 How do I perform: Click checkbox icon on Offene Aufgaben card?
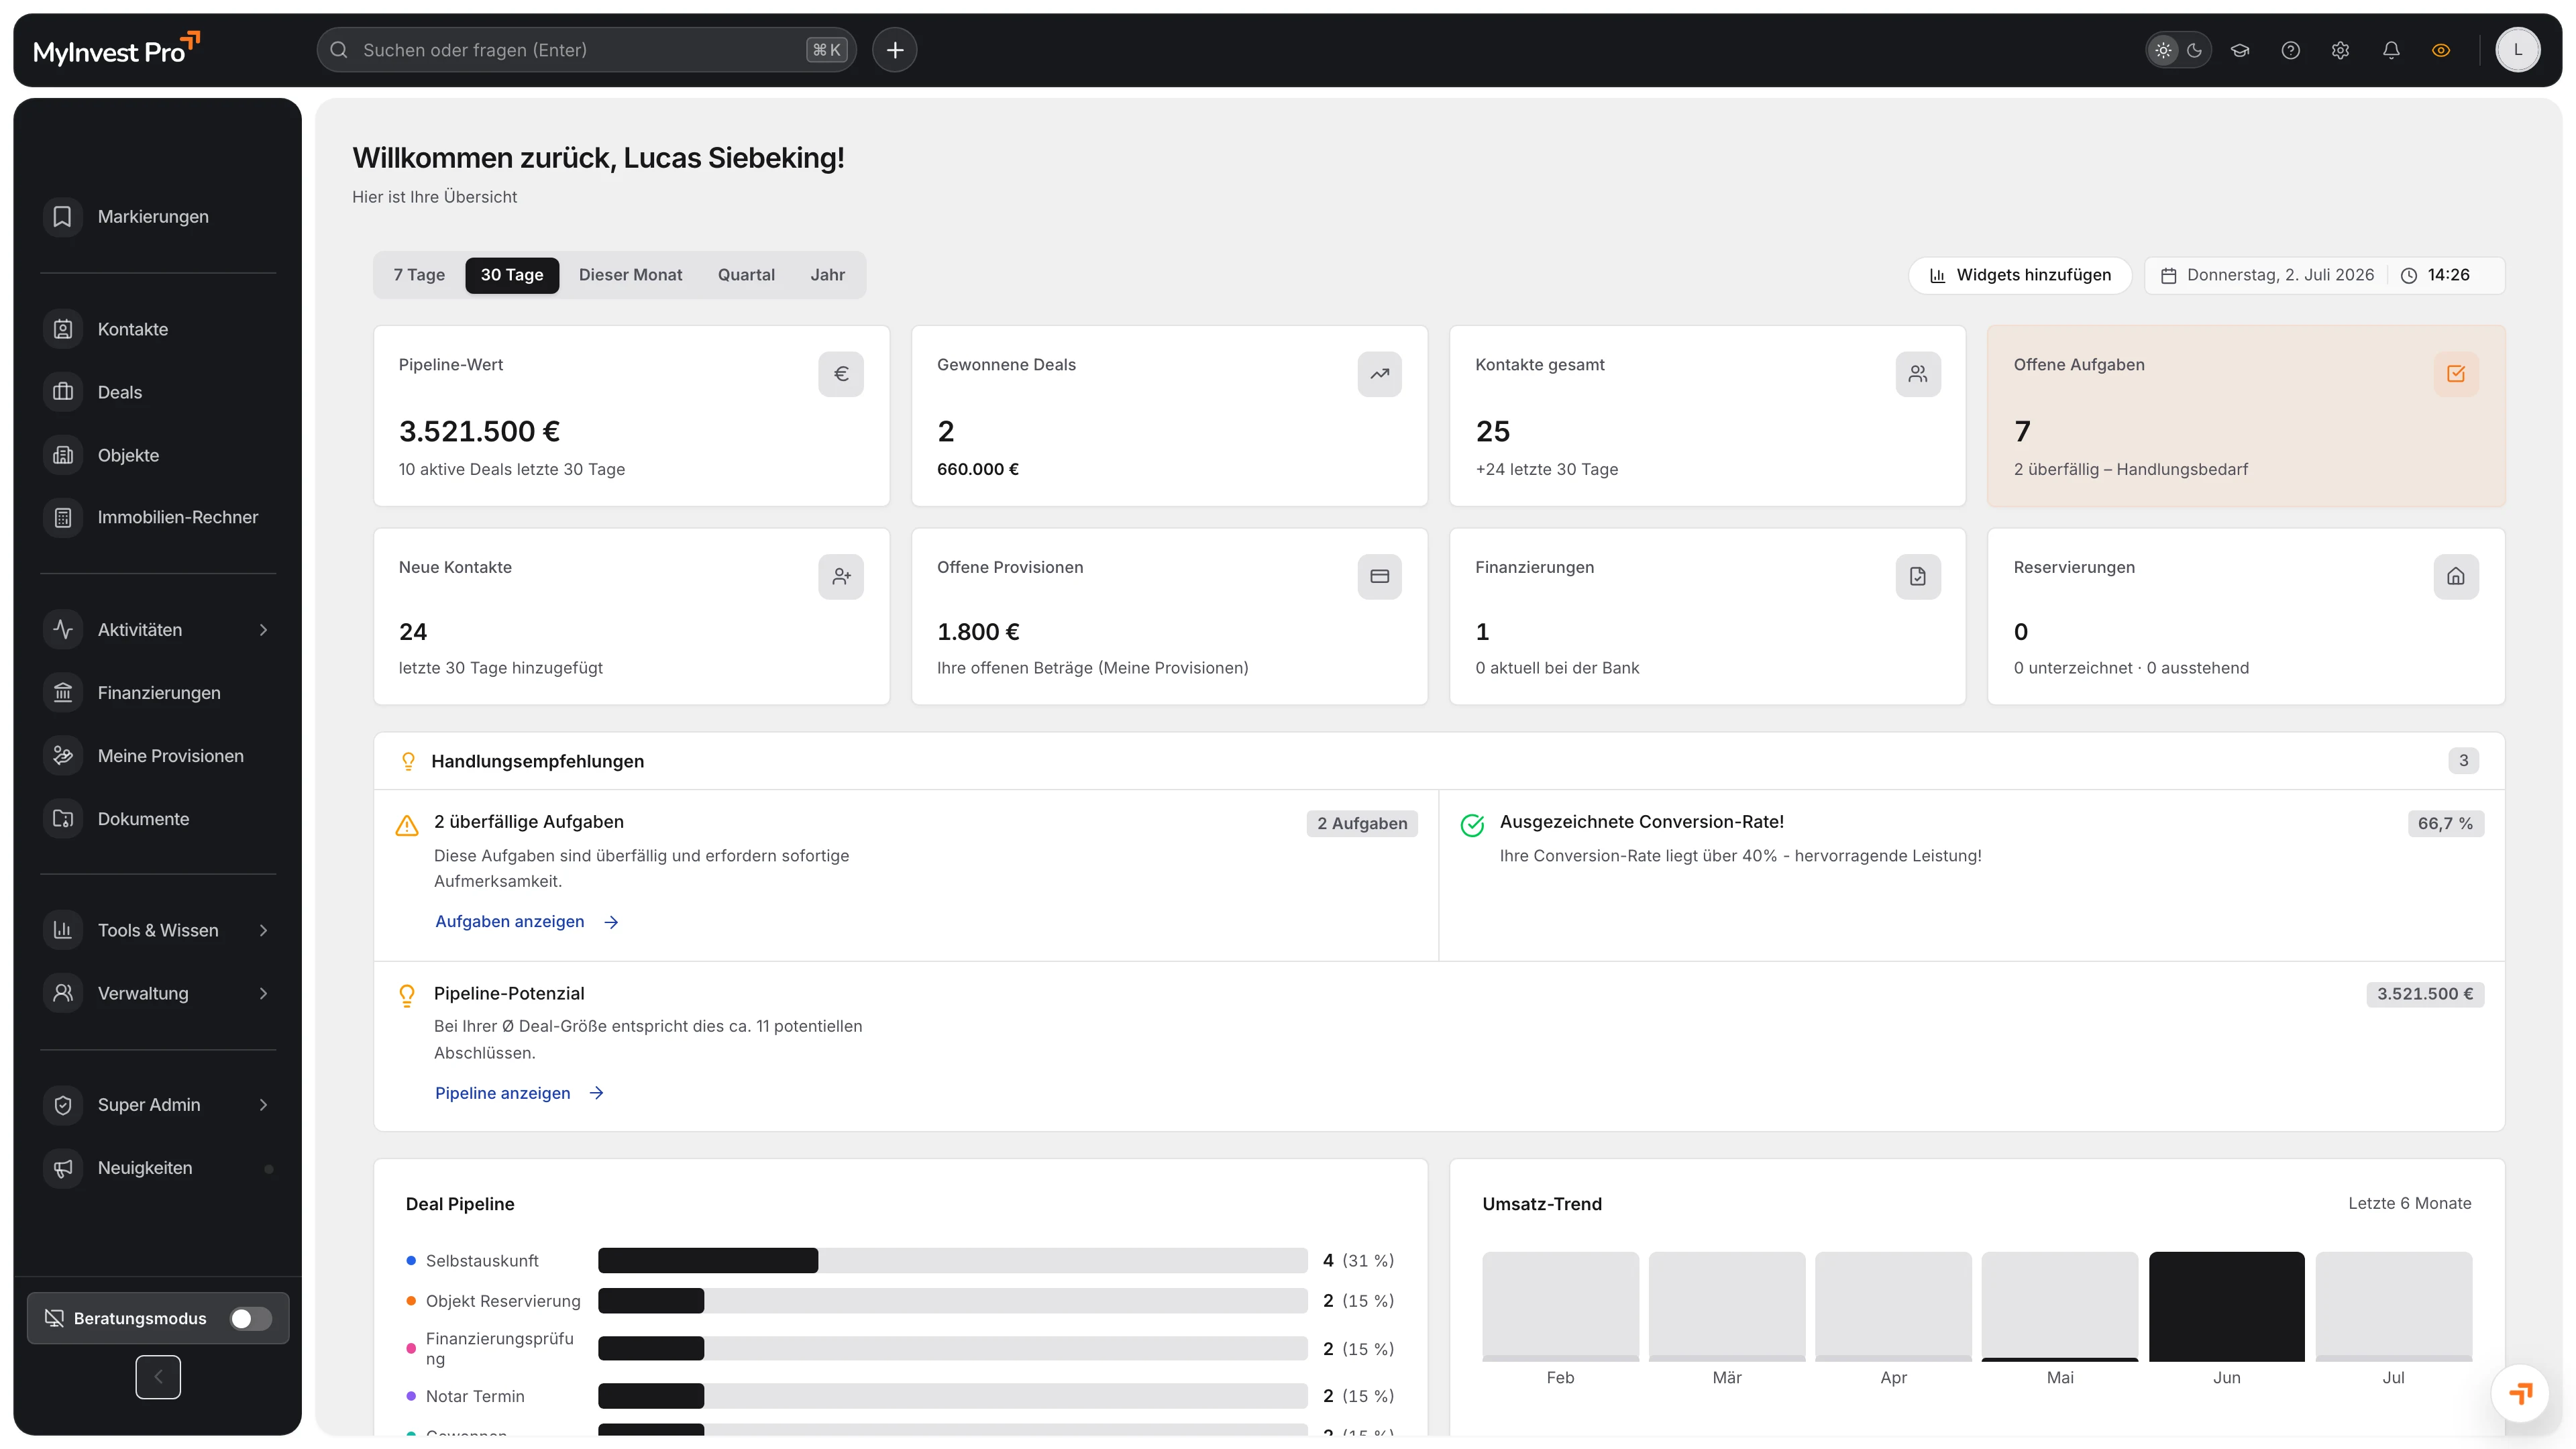click(2456, 374)
